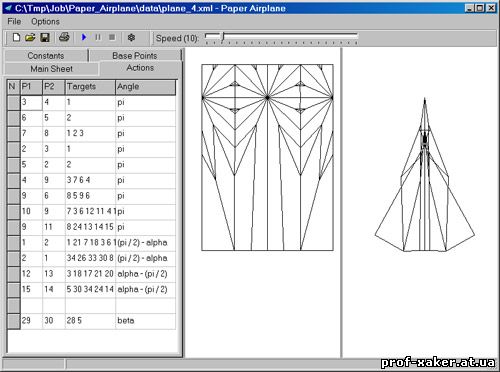Viewport: 500px width, 372px height.
Task: Click the Print icon in toolbar
Action: tap(64, 37)
